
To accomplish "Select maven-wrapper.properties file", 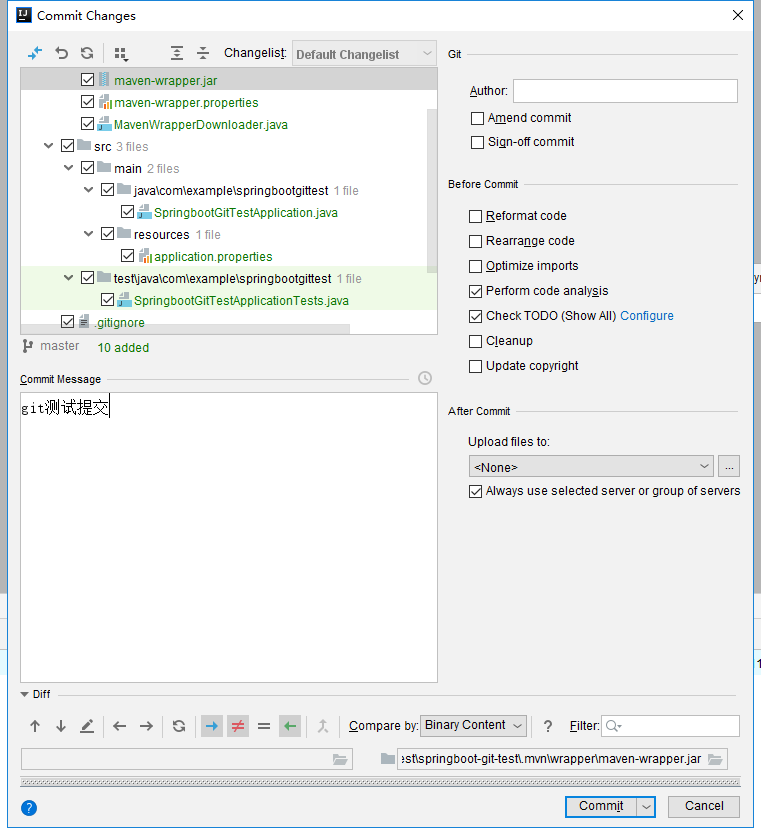I will coord(186,103).
